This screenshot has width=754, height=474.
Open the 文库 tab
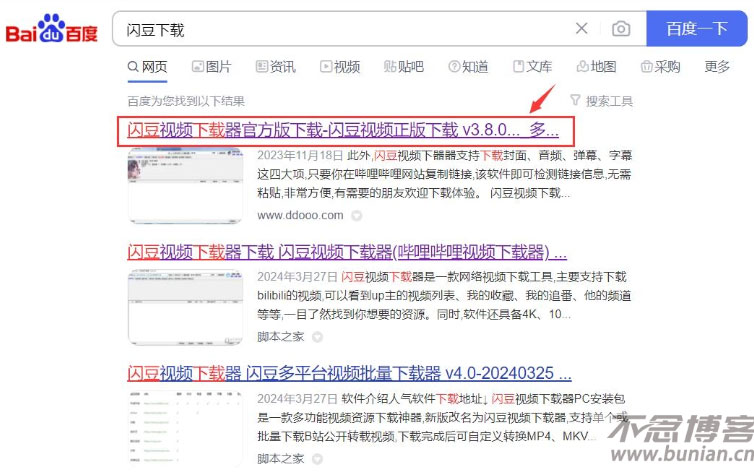[532, 66]
